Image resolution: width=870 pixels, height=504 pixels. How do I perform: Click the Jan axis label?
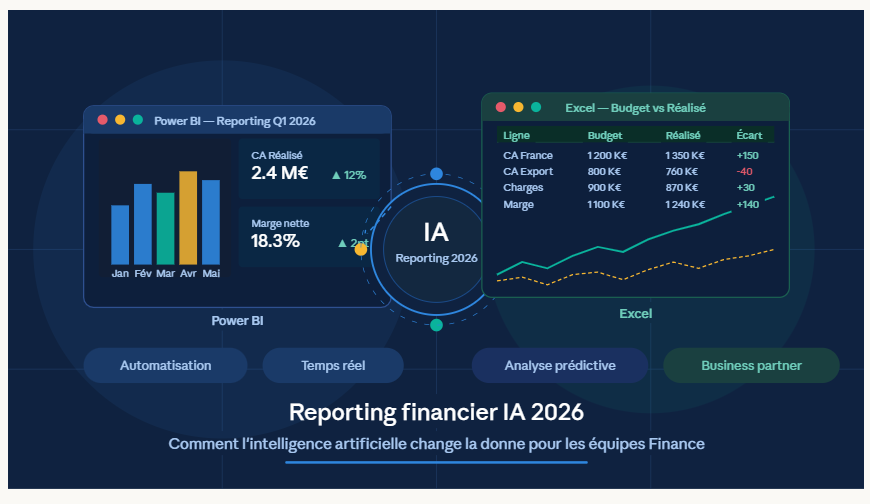coord(120,273)
